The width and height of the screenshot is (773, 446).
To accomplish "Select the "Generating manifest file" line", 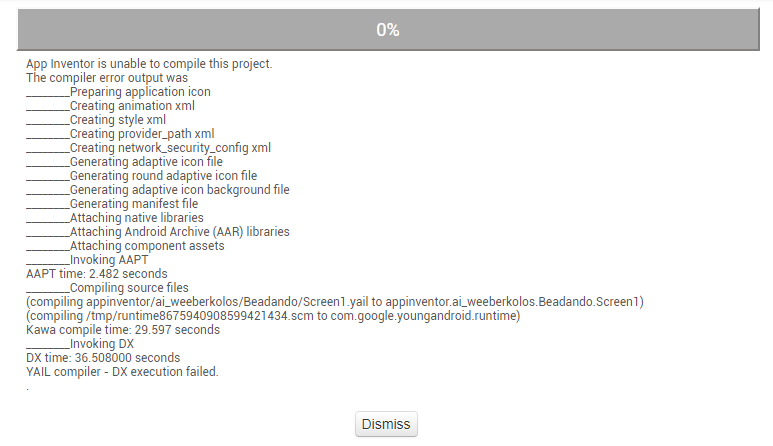I will (x=134, y=204).
